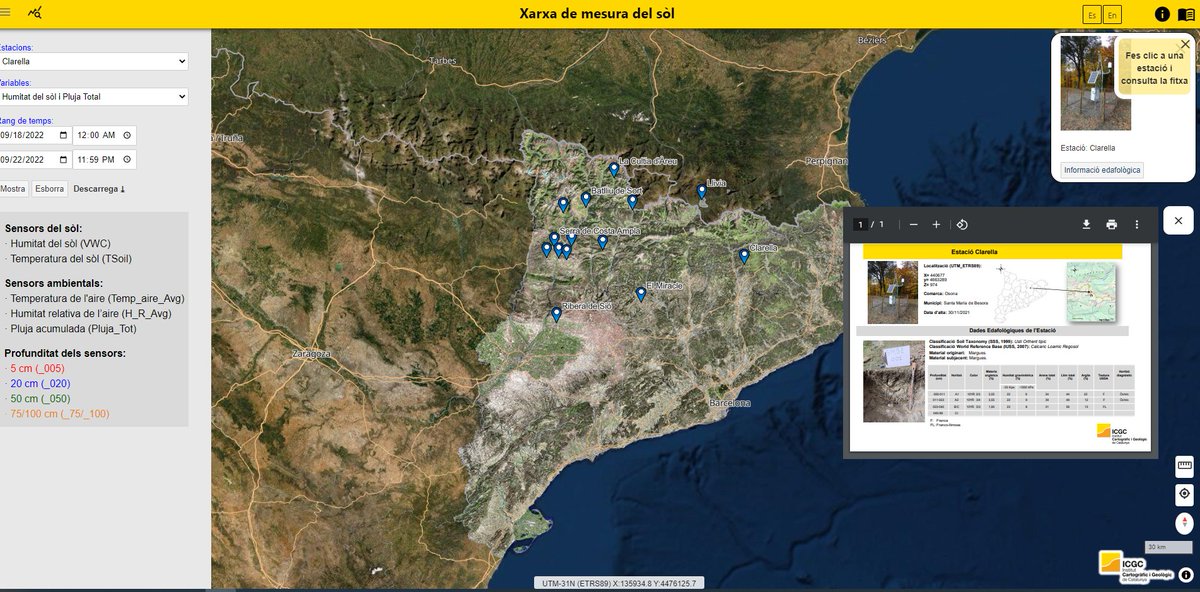This screenshot has width=1200, height=592.
Task: Print the station fitxa document
Action: click(x=1111, y=224)
